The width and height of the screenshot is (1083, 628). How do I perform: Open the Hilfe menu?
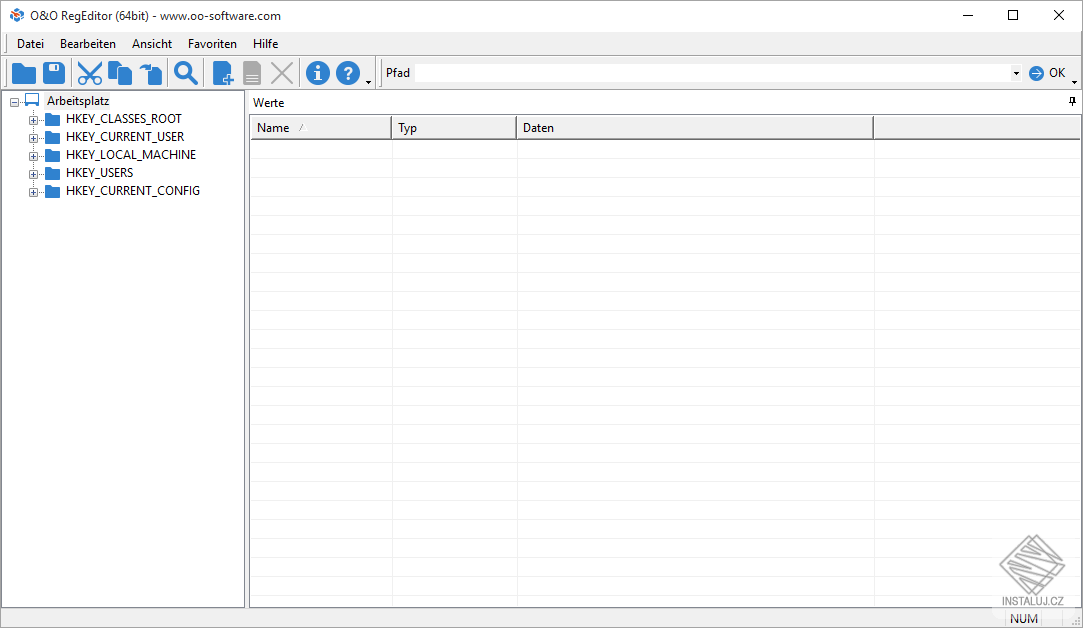point(265,44)
